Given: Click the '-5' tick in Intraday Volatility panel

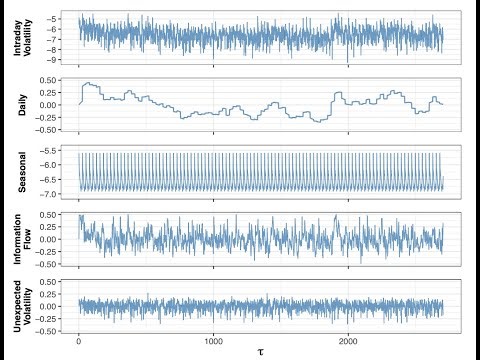Looking at the screenshot, I should point(52,19).
